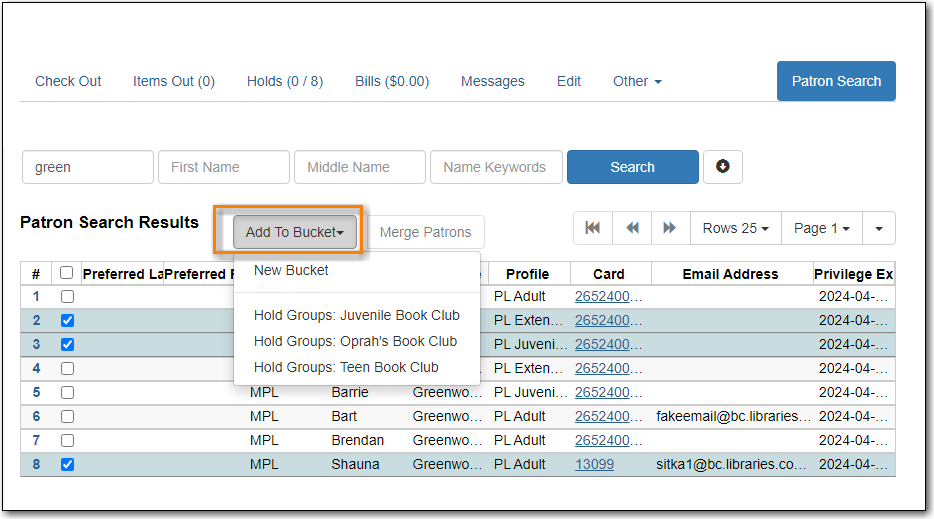Expand the Other menu
934x519 pixels.
[637, 81]
